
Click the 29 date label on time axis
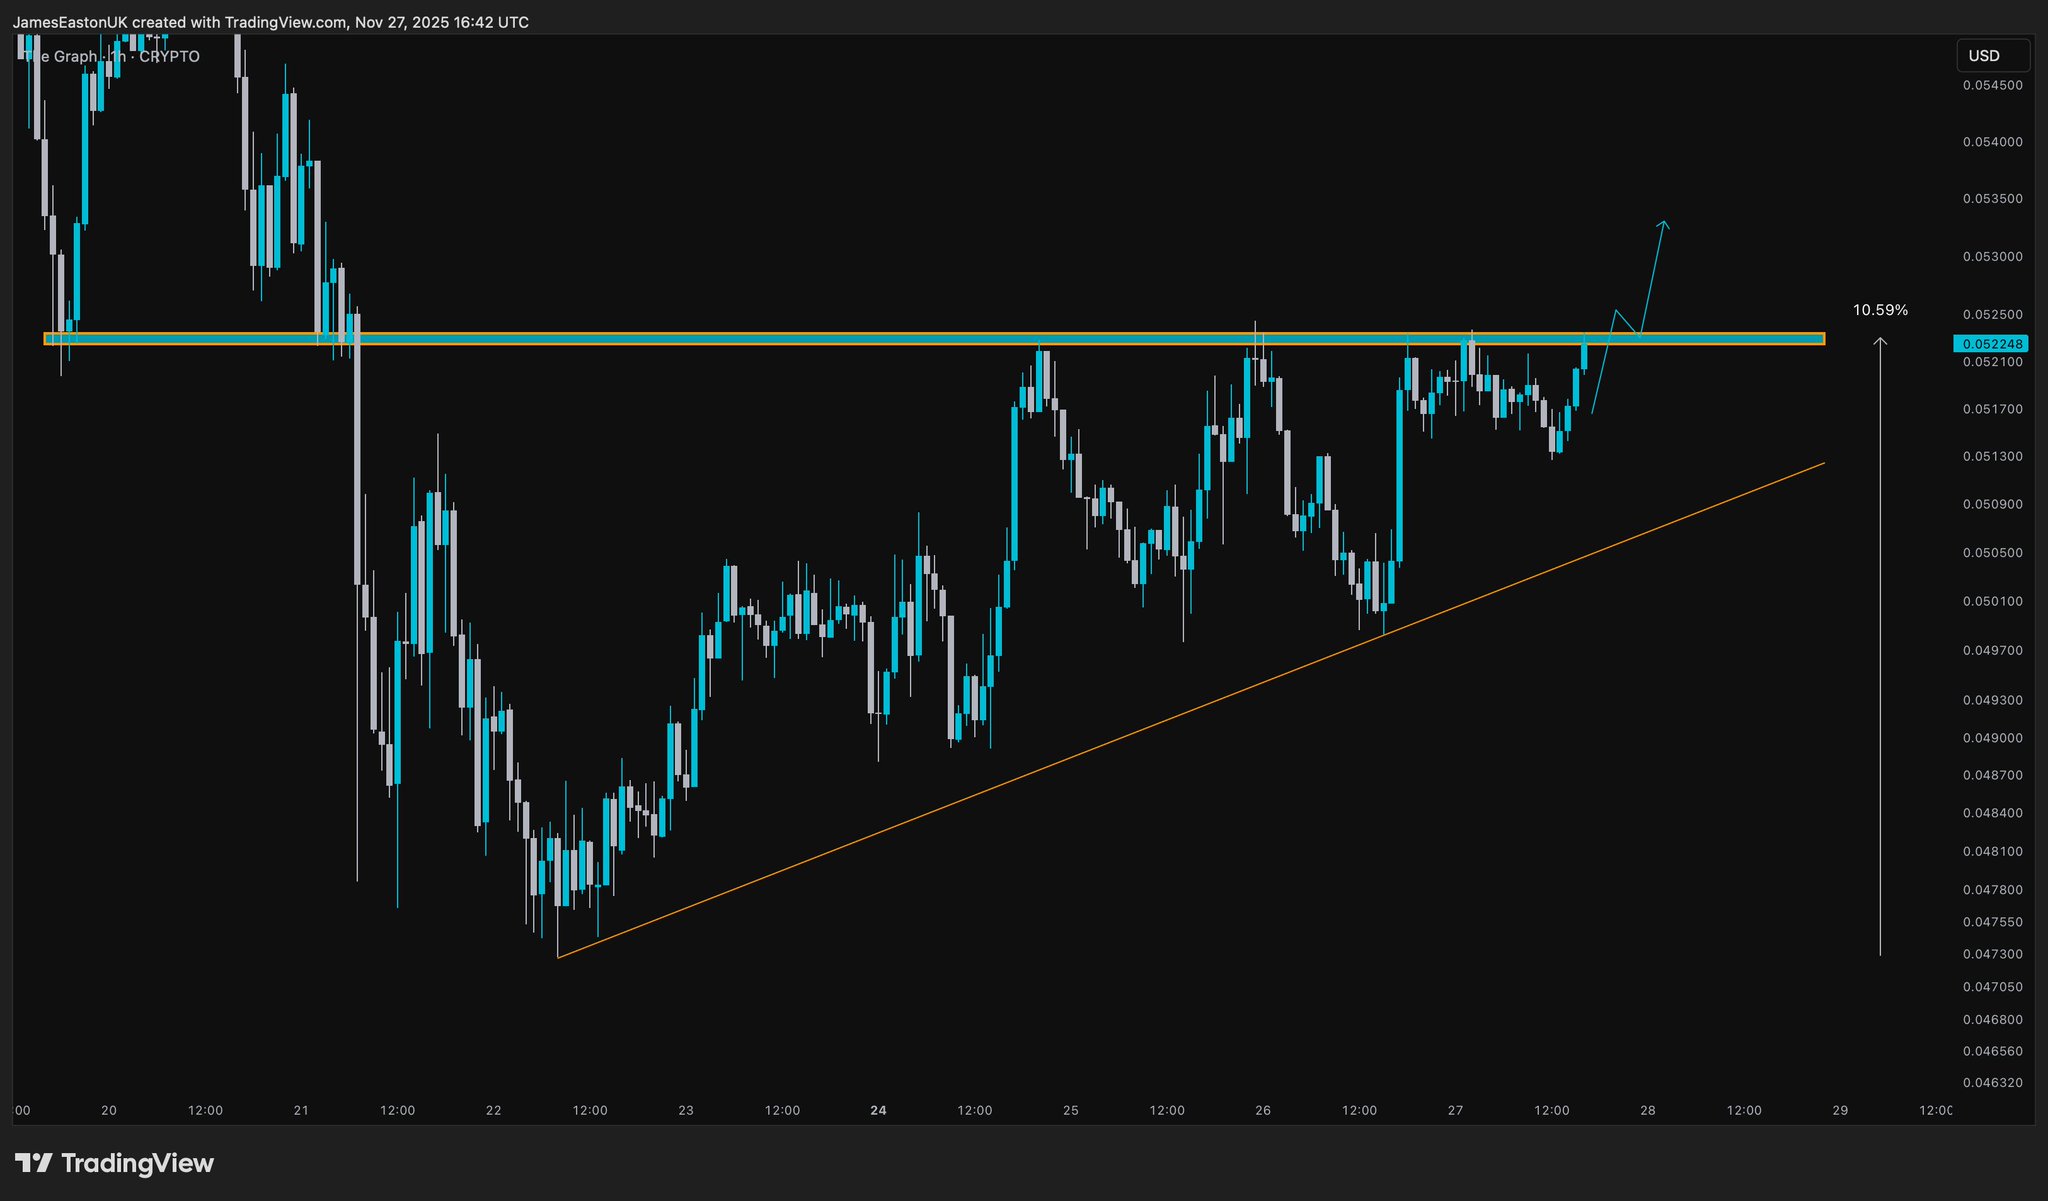(x=1840, y=1110)
